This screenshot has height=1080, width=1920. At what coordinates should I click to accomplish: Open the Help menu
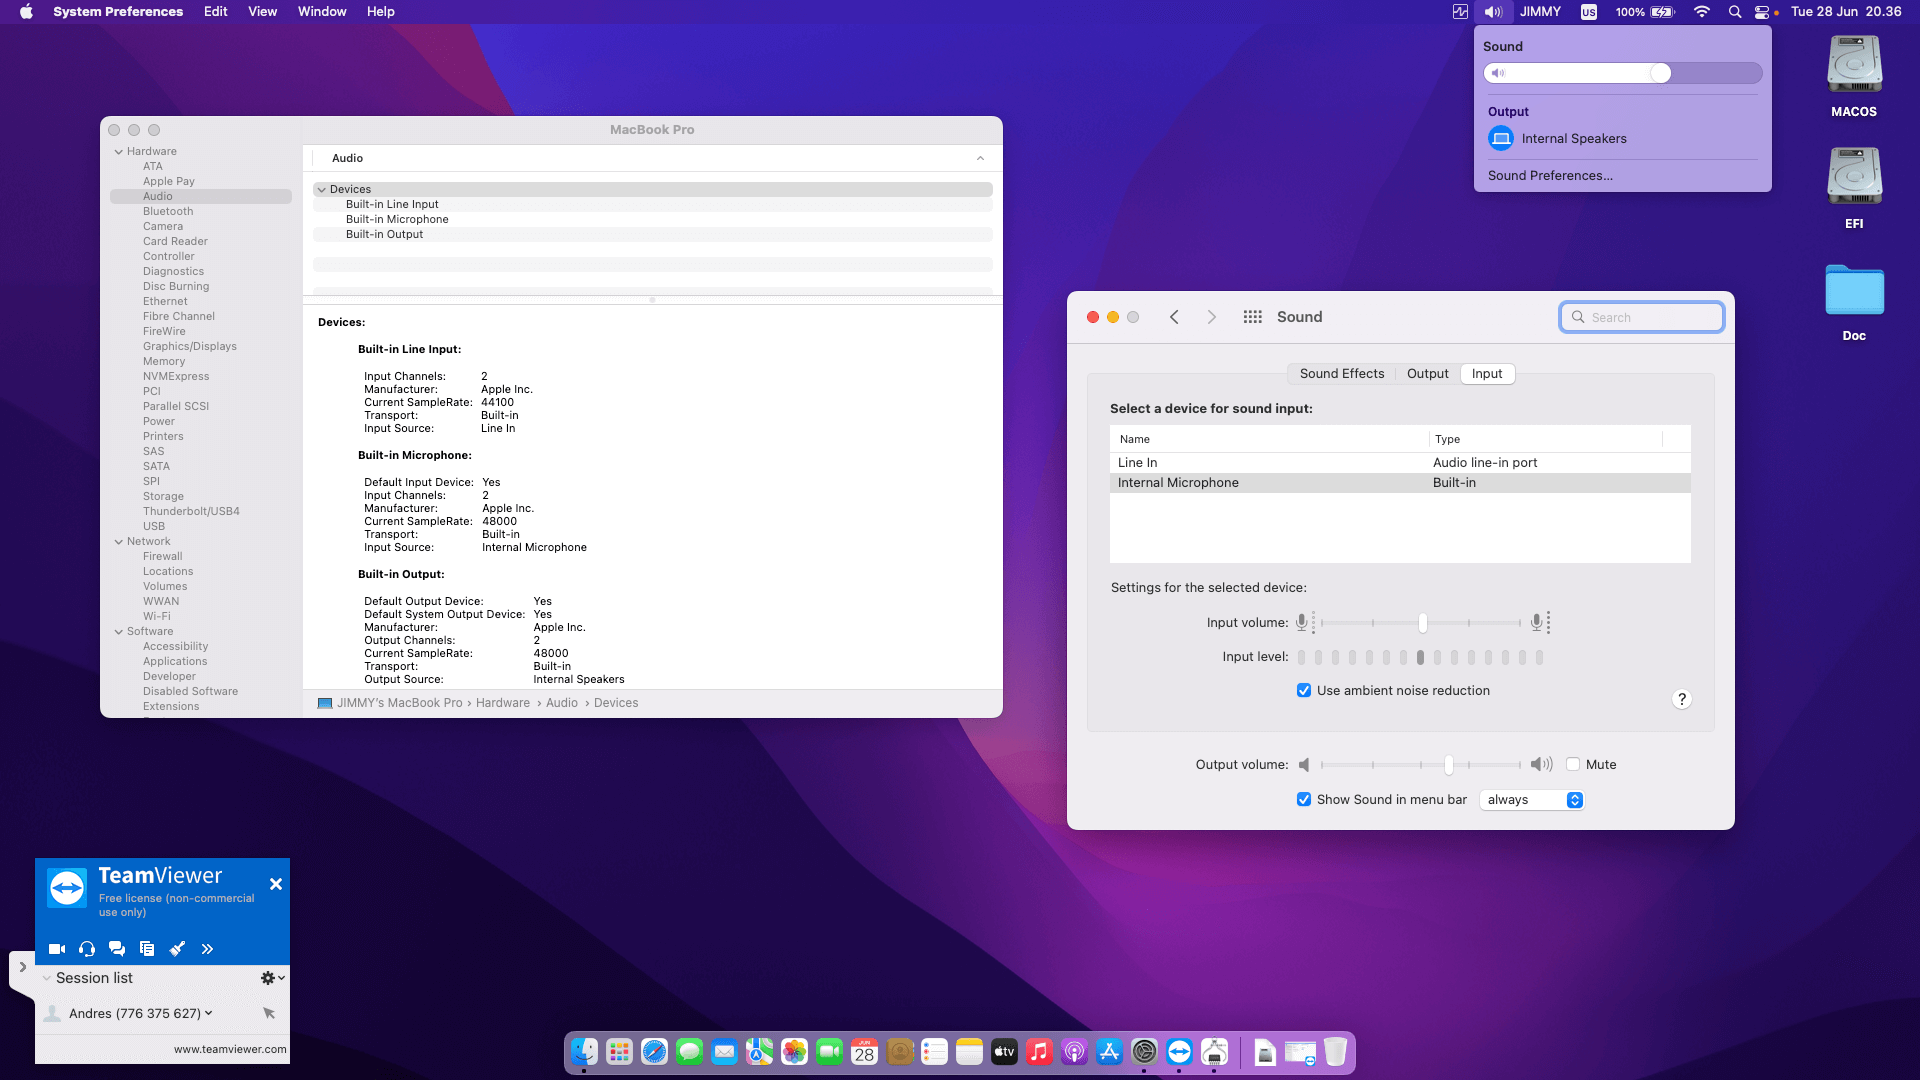(x=381, y=12)
